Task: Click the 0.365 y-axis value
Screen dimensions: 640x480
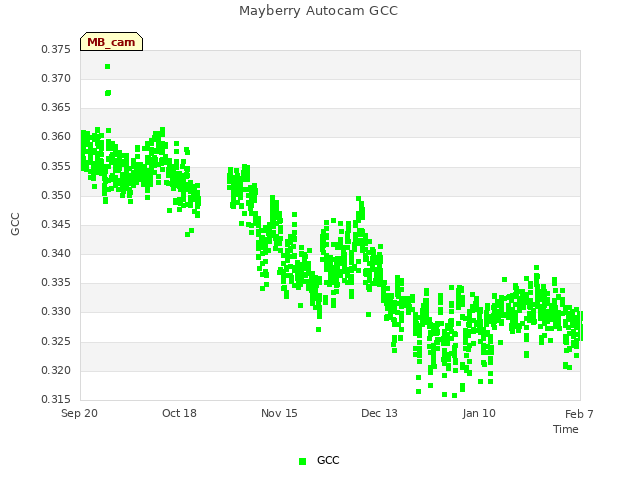Action: tap(56, 107)
